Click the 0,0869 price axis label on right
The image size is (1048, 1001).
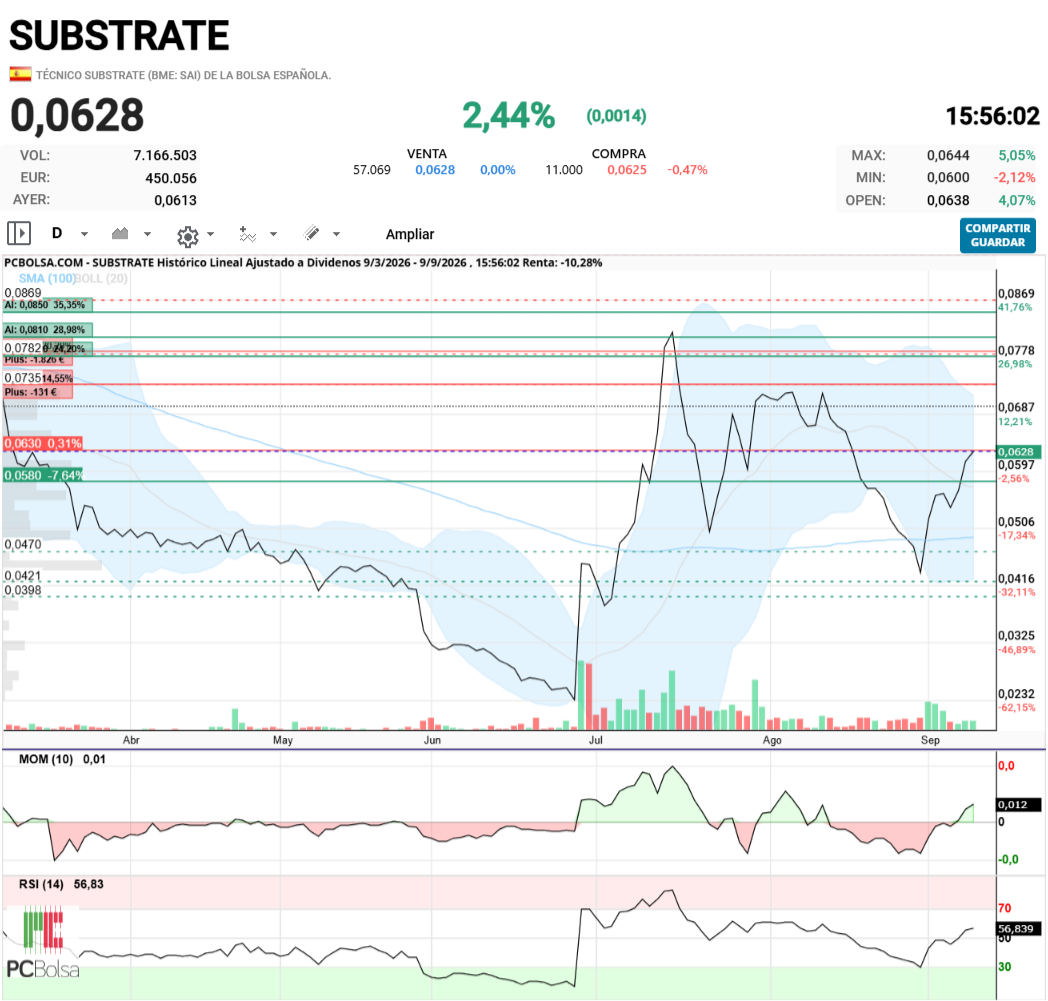[x=1016, y=293]
